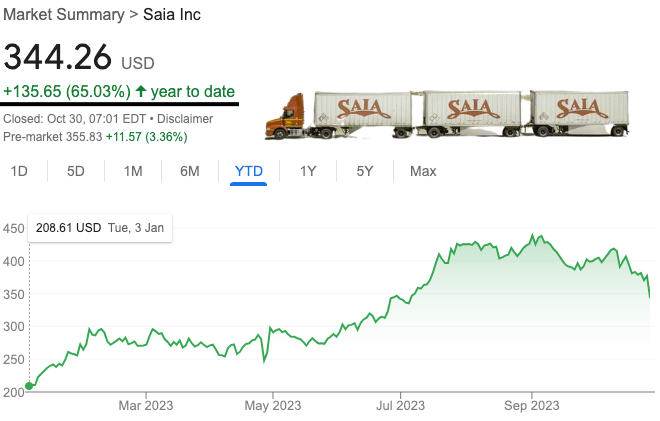Click the last Saia trailer image
Image resolution: width=660 pixels, height=421 pixels.
tap(579, 112)
